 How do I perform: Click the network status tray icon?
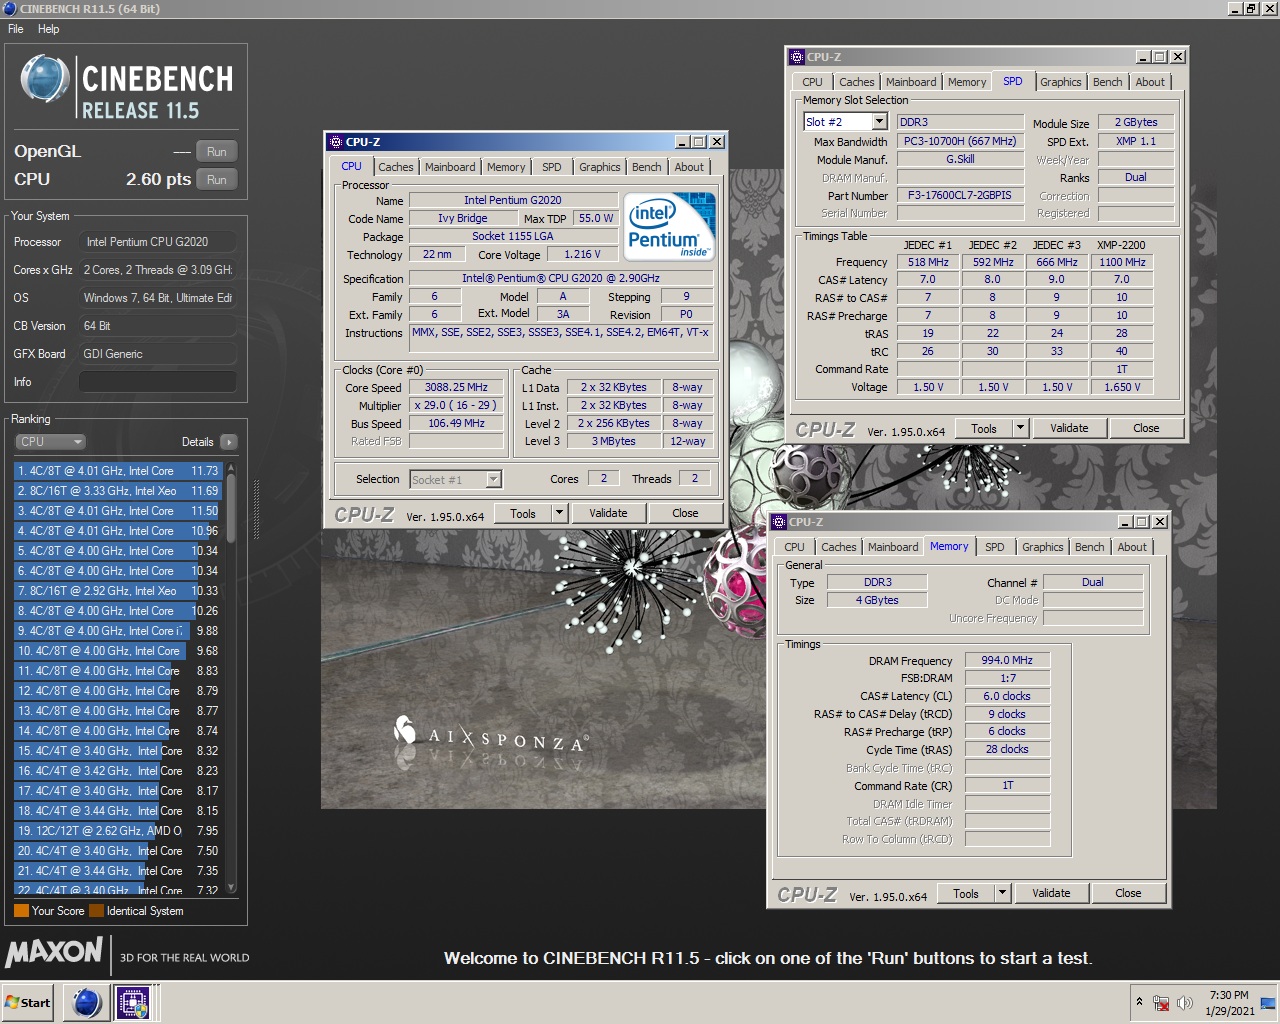[1161, 1003]
